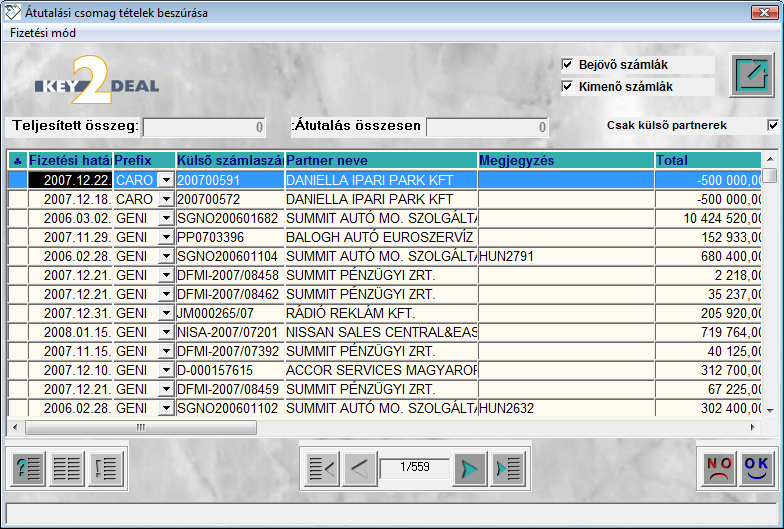Click the Megjegyzés column header

pos(566,160)
